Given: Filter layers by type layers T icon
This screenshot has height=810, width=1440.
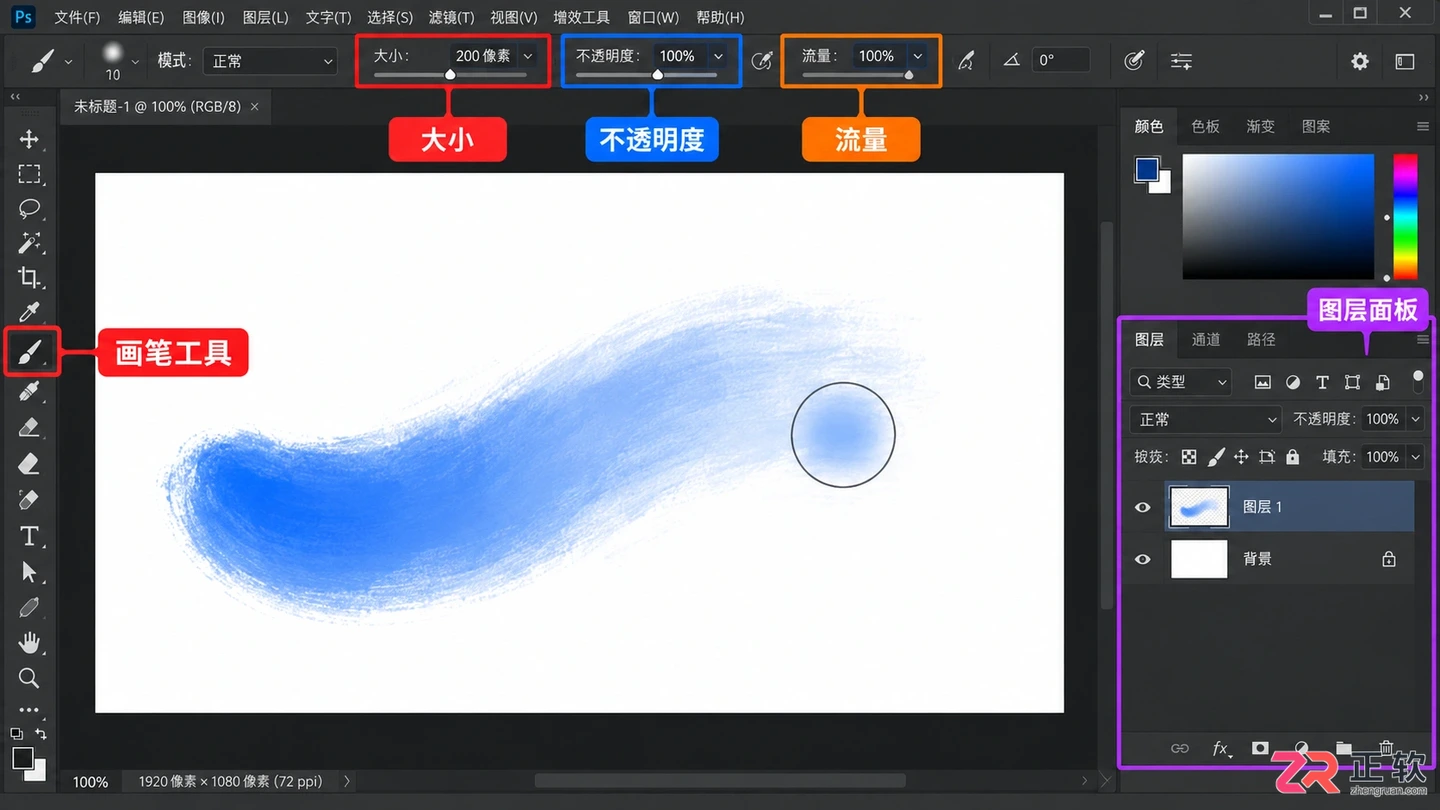Looking at the screenshot, I should [1322, 382].
